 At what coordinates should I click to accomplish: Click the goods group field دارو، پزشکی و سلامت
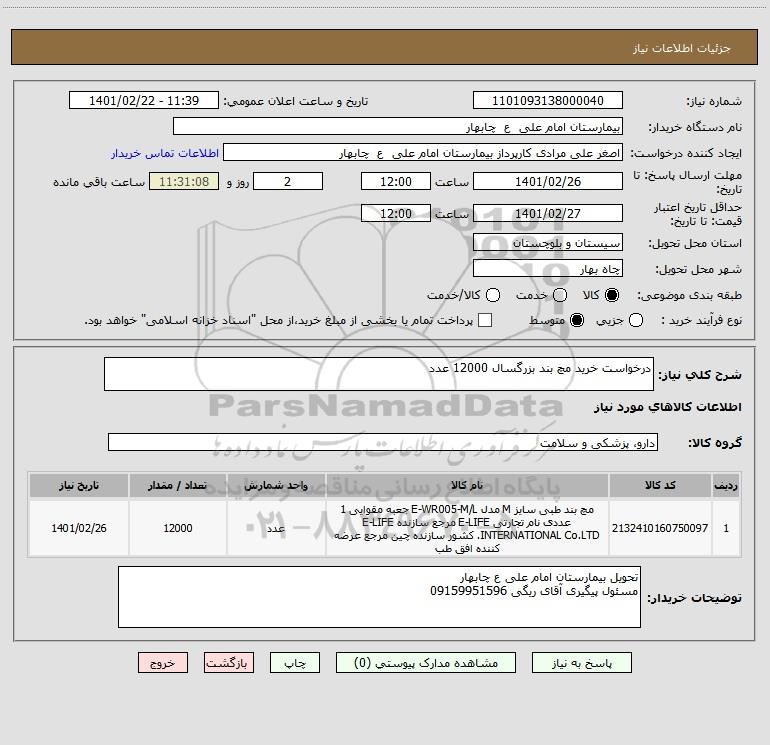tap(383, 442)
